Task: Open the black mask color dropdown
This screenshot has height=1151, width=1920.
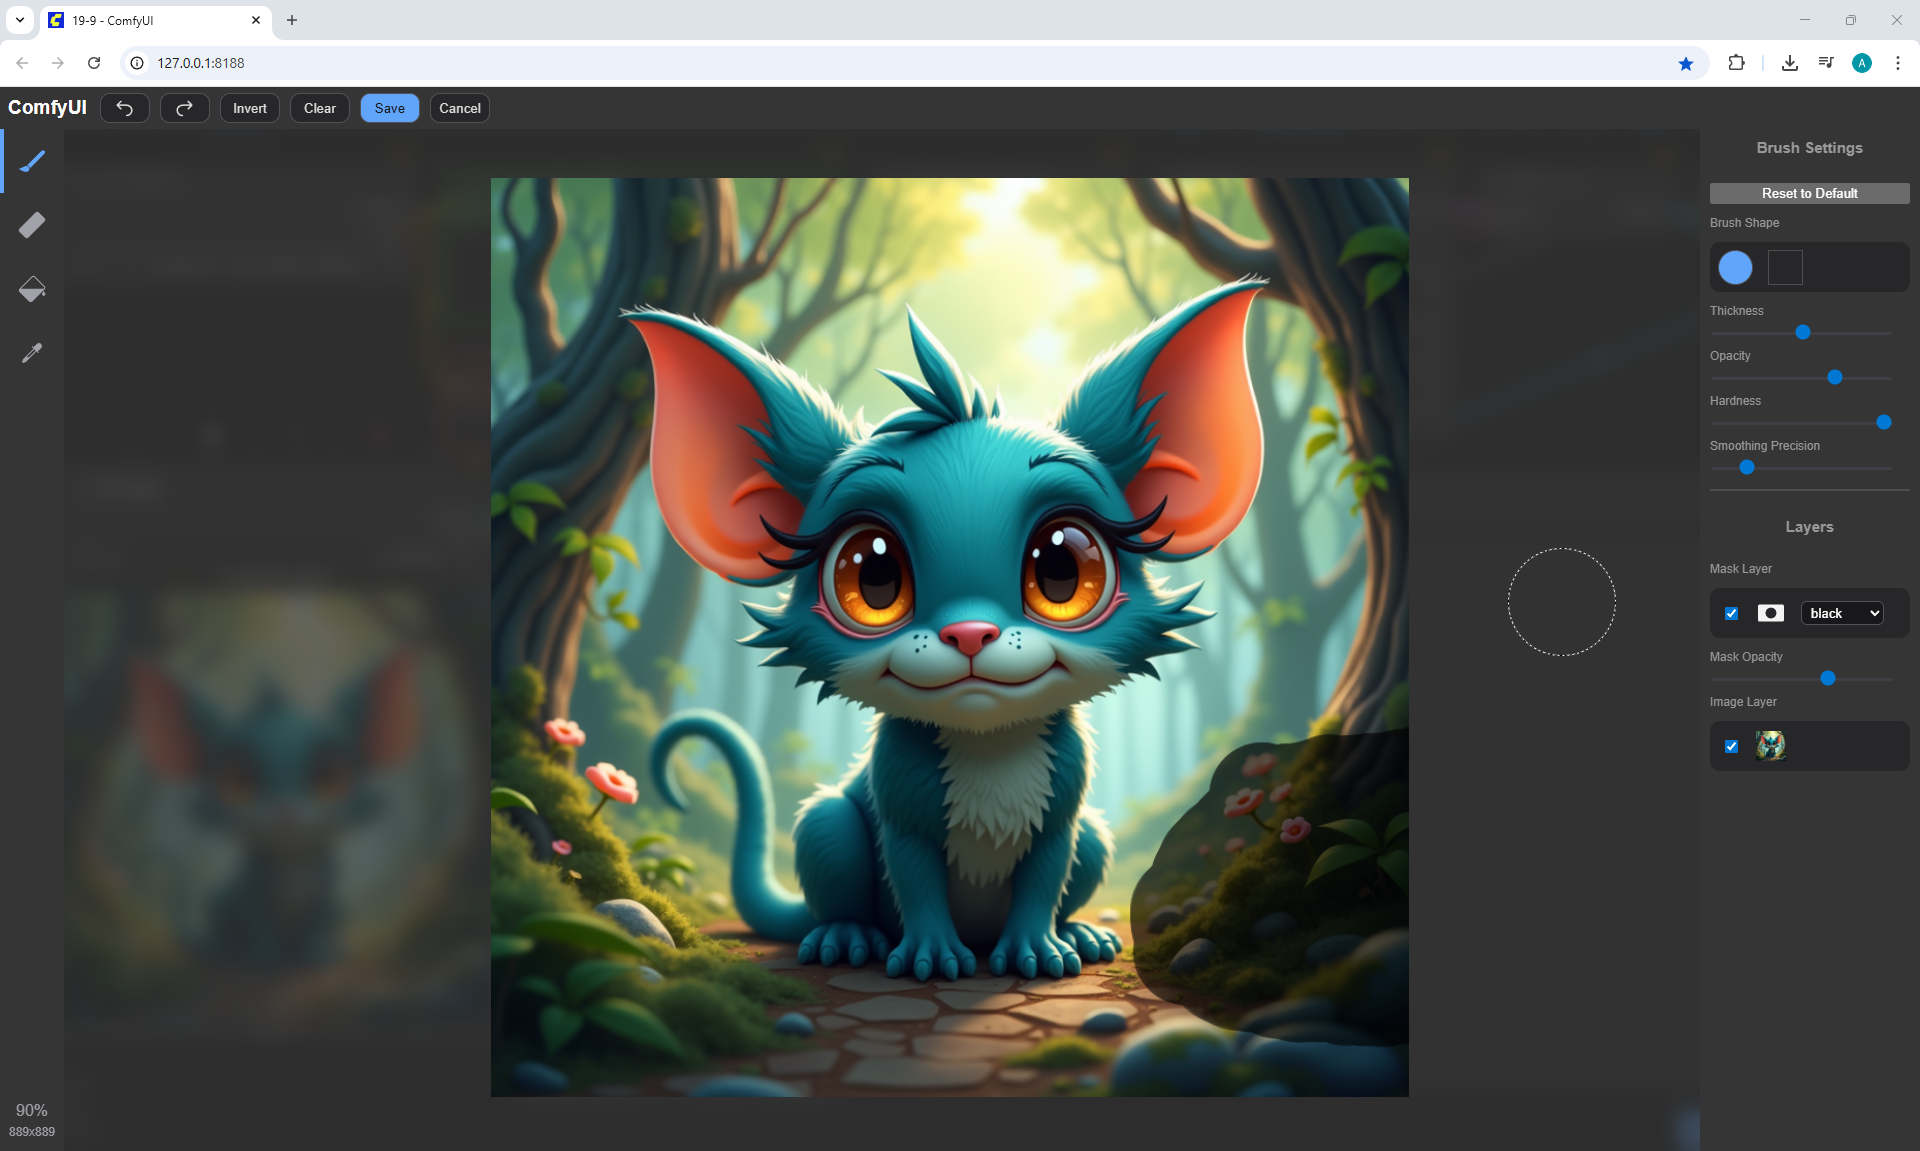Action: point(1842,613)
